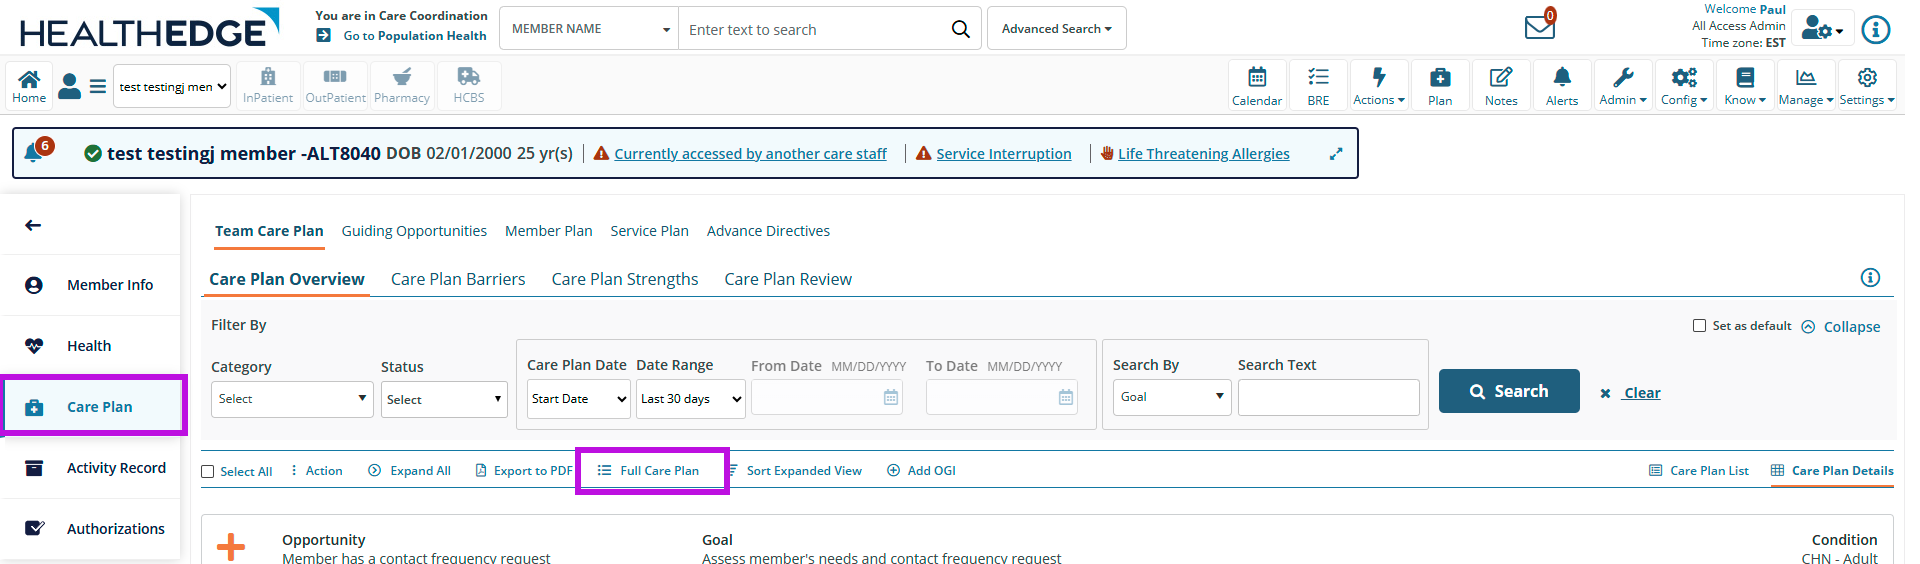Open the Advanced Search dropdown
Screen dimensions: 1920x564
(x=1056, y=29)
